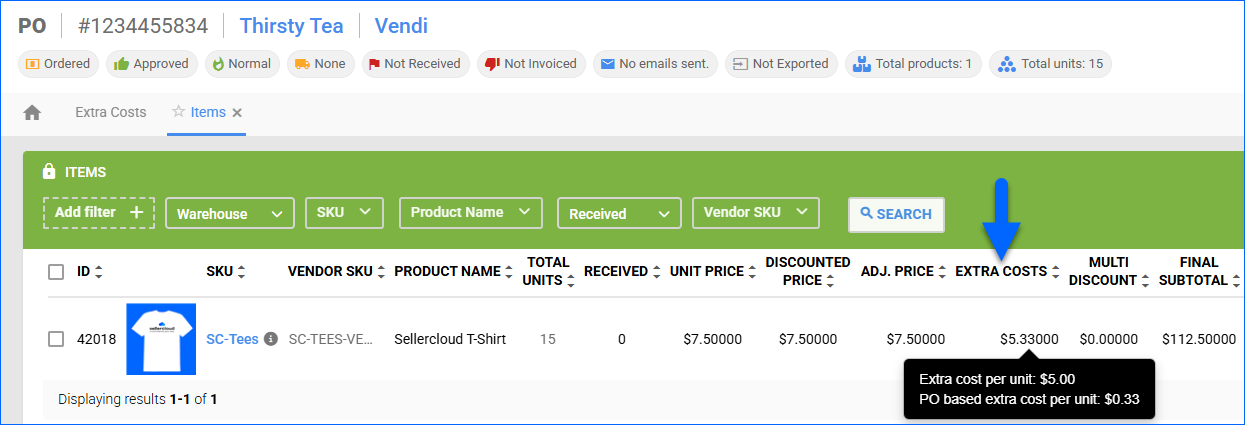The width and height of the screenshot is (1245, 425).
Task: Select all rows with header checkbox
Action: (x=56, y=272)
